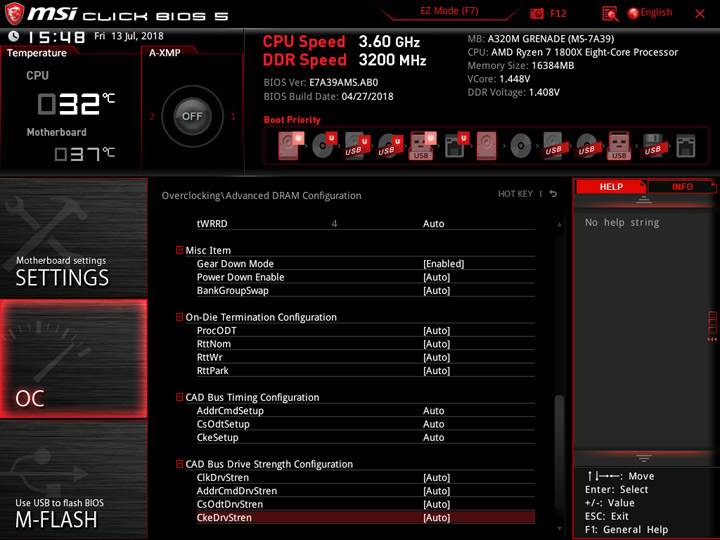Switch to the INFO tab

pyautogui.click(x=682, y=186)
